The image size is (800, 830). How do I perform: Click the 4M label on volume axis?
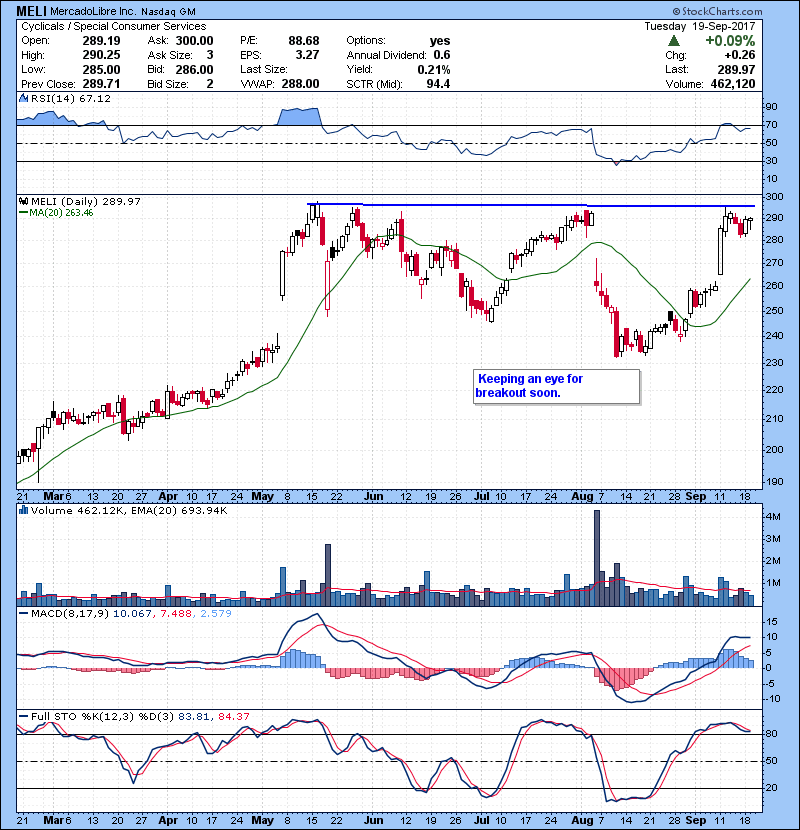772,517
